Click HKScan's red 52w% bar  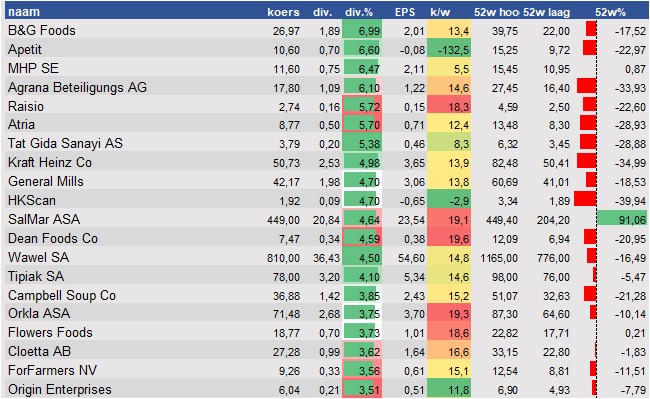click(x=585, y=199)
